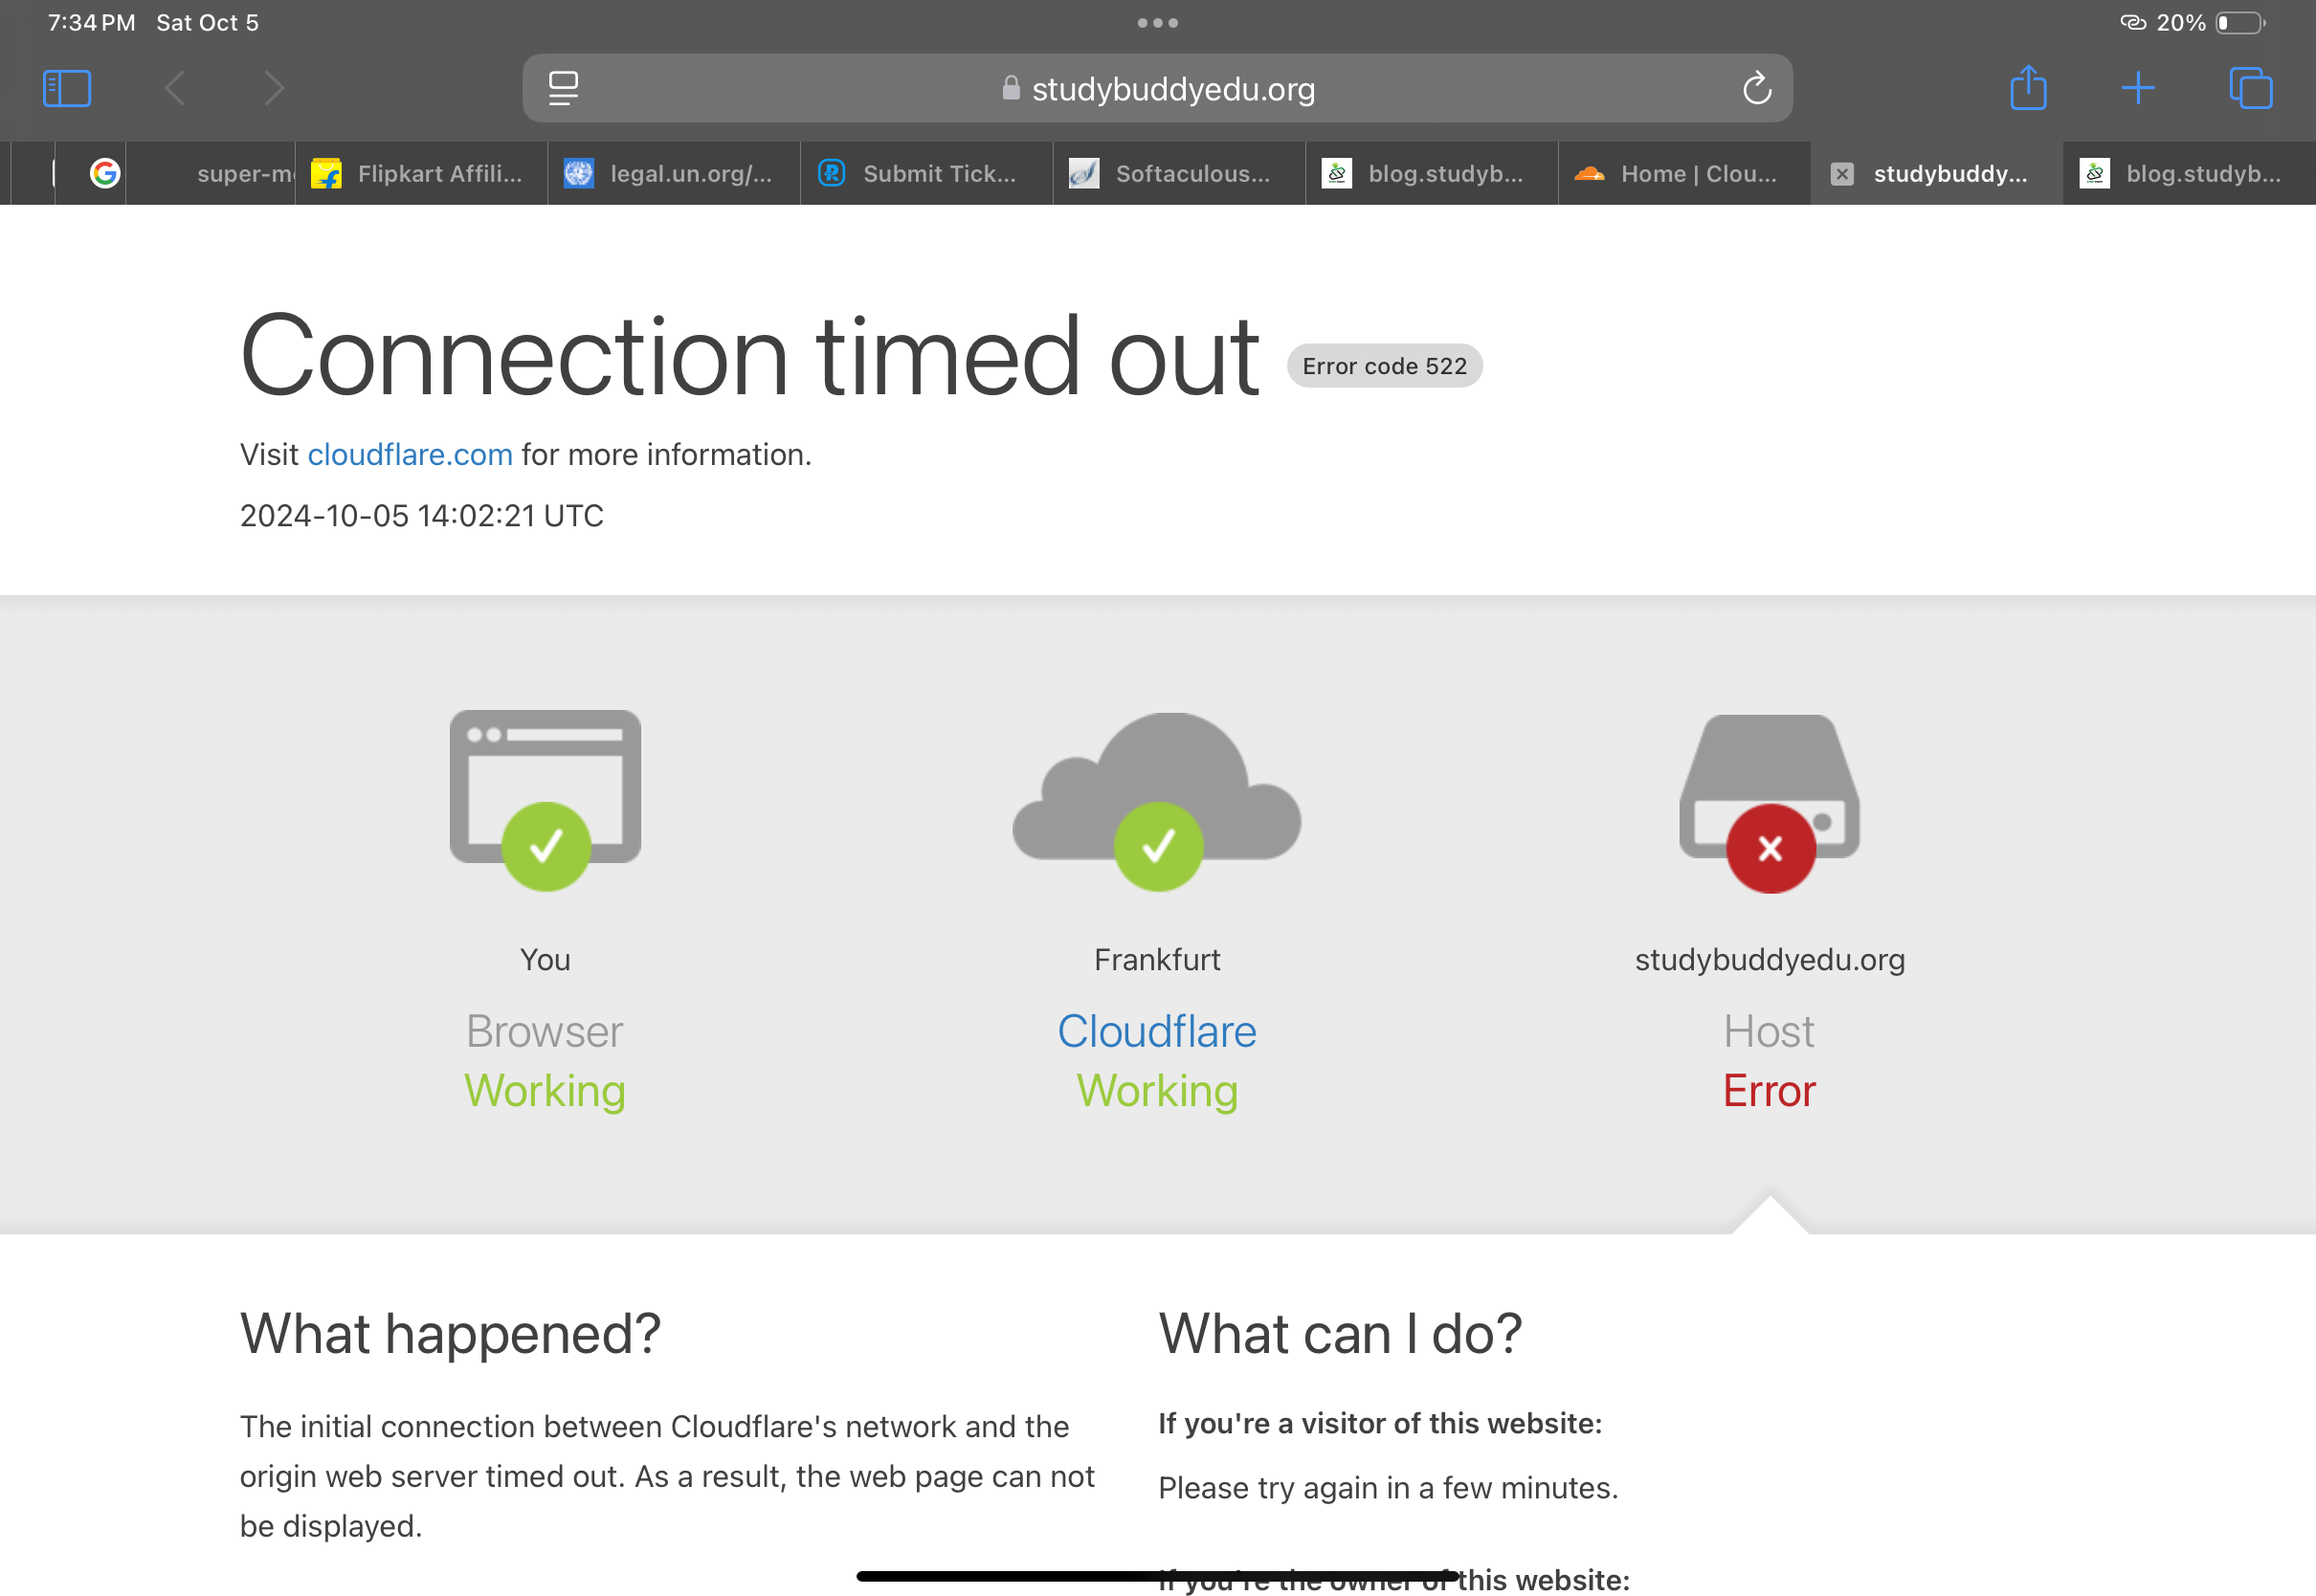Show the tab overview
Image resolution: width=2316 pixels, height=1596 pixels.
[2250, 88]
